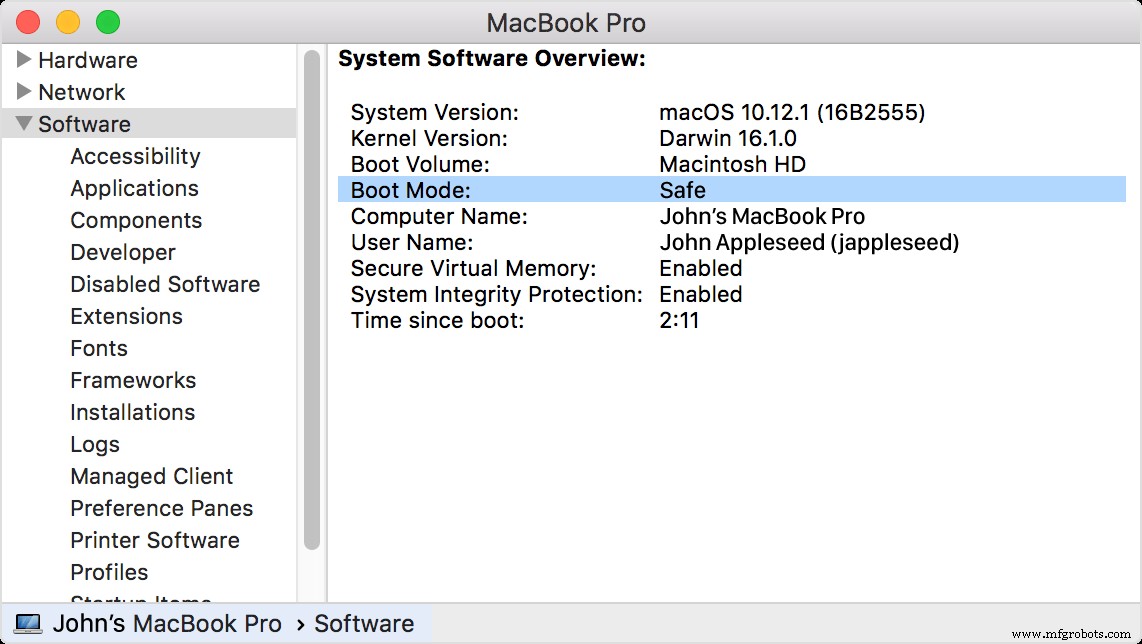Select the Applications item in the sidebar

pos(134,188)
